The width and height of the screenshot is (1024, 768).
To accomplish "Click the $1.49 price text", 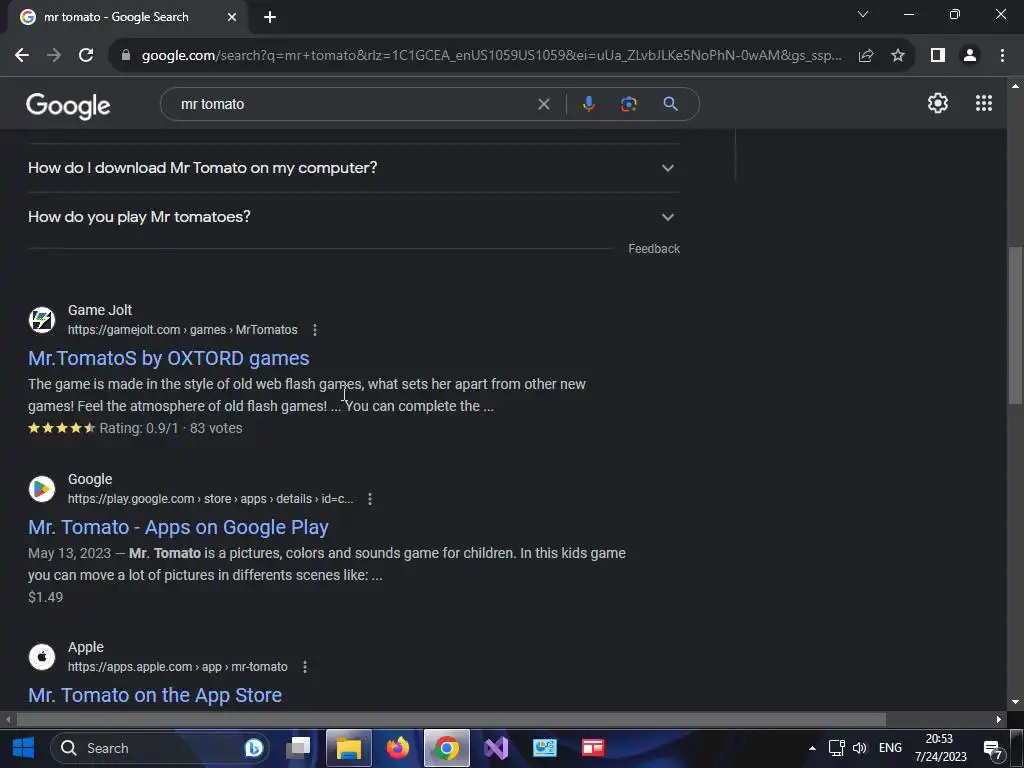I will click(46, 598).
